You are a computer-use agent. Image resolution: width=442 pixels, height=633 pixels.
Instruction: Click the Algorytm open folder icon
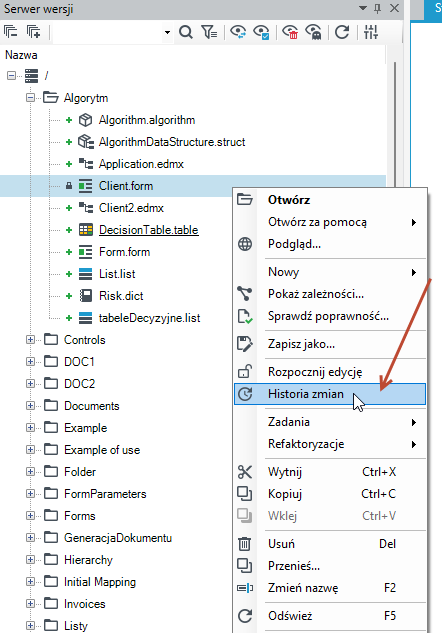[x=50, y=97]
